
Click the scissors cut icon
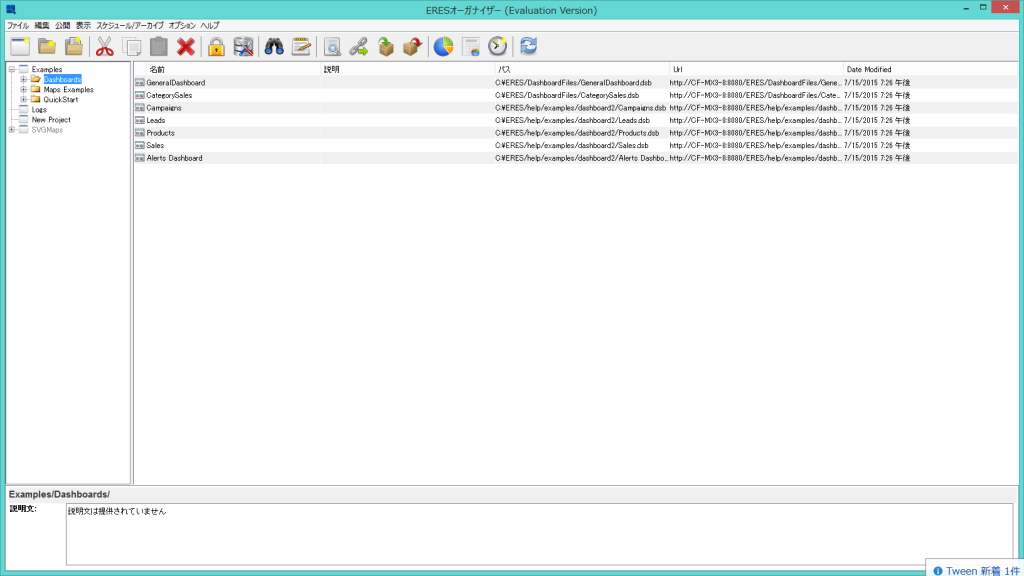click(x=104, y=46)
